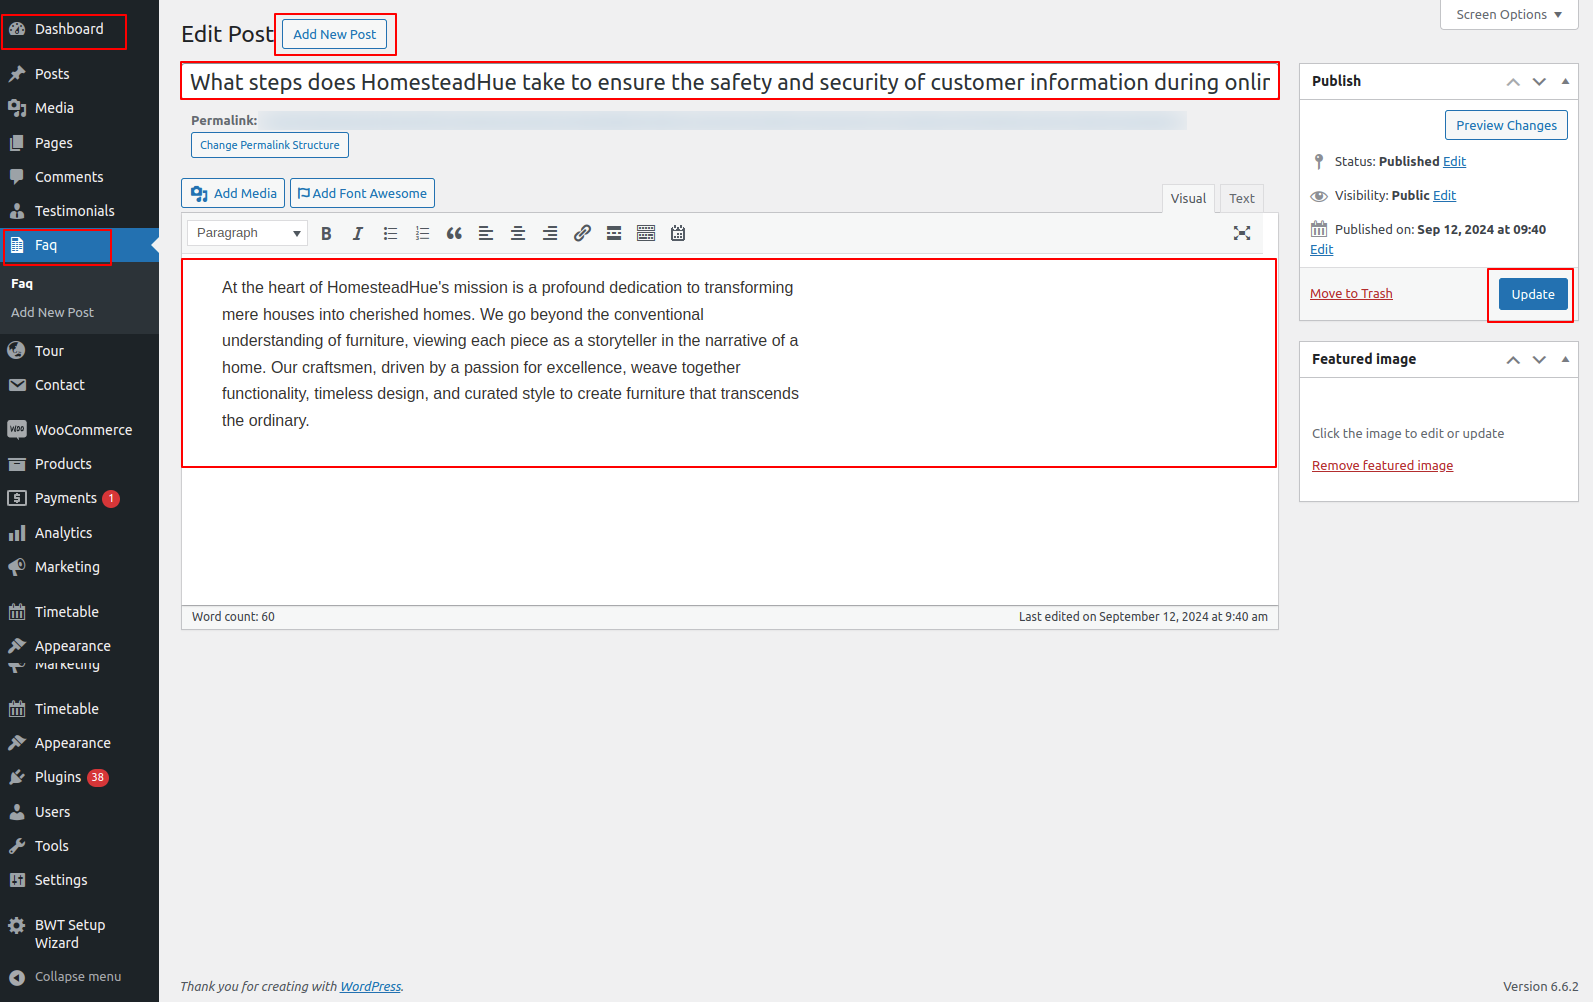This screenshot has height=1002, width=1593.
Task: Move the Publish panel down
Action: [1539, 81]
